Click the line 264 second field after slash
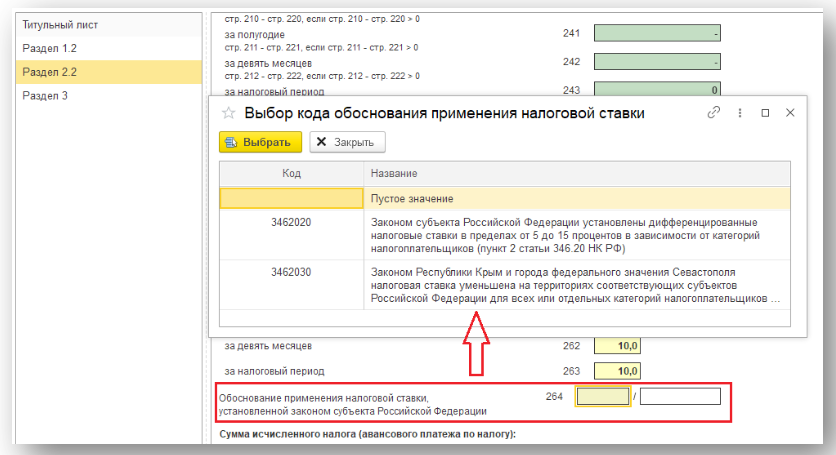The width and height of the screenshot is (836, 455). pyautogui.click(x=680, y=397)
